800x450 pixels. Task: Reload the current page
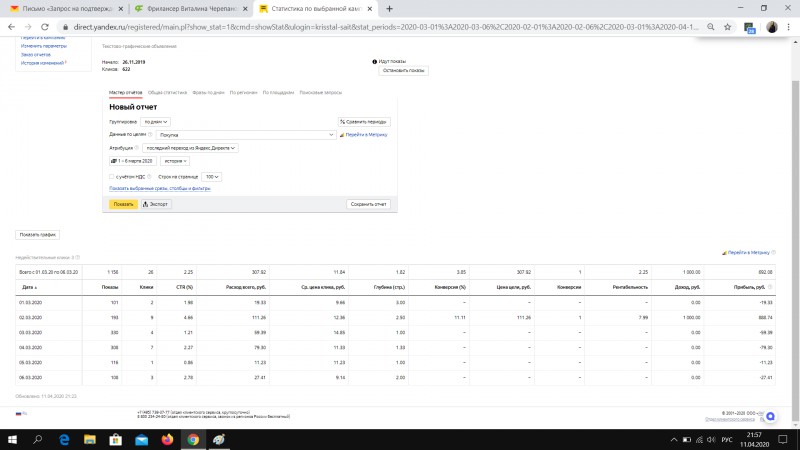coord(45,27)
